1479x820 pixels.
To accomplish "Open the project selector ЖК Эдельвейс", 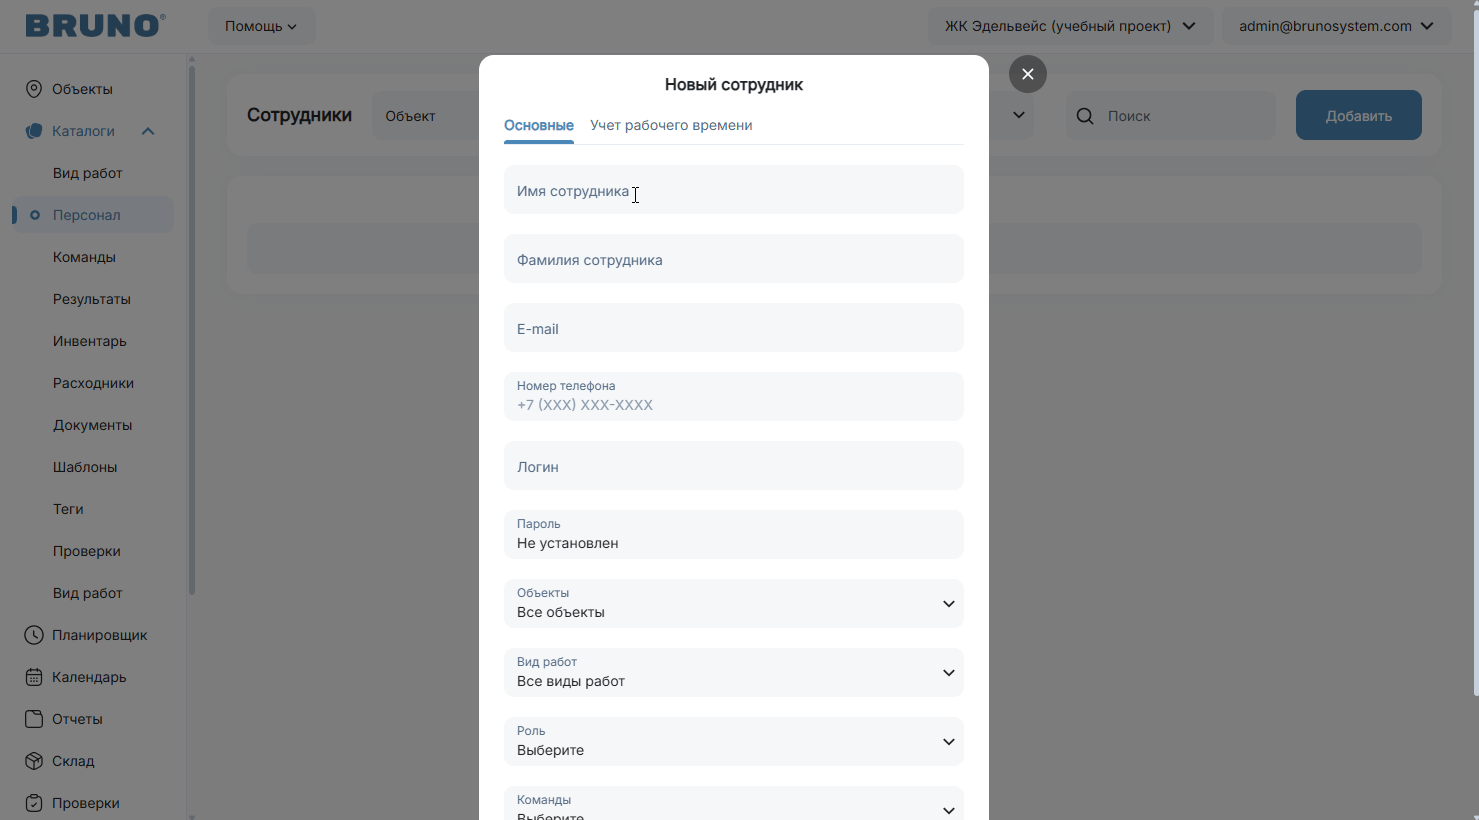I will (1070, 26).
